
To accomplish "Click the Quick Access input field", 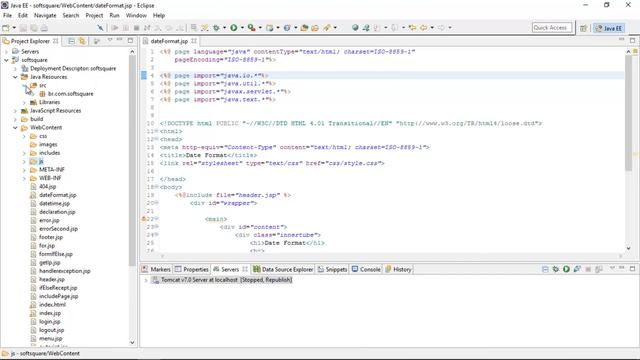I will tap(552, 28).
